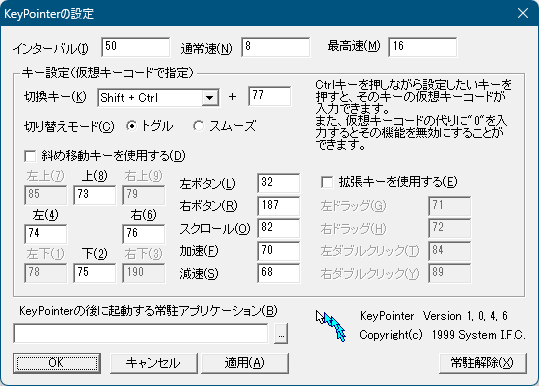The height and width of the screenshot is (386, 539).
Task: Click the 切り替えモード(C) label
Action: [x=69, y=127]
